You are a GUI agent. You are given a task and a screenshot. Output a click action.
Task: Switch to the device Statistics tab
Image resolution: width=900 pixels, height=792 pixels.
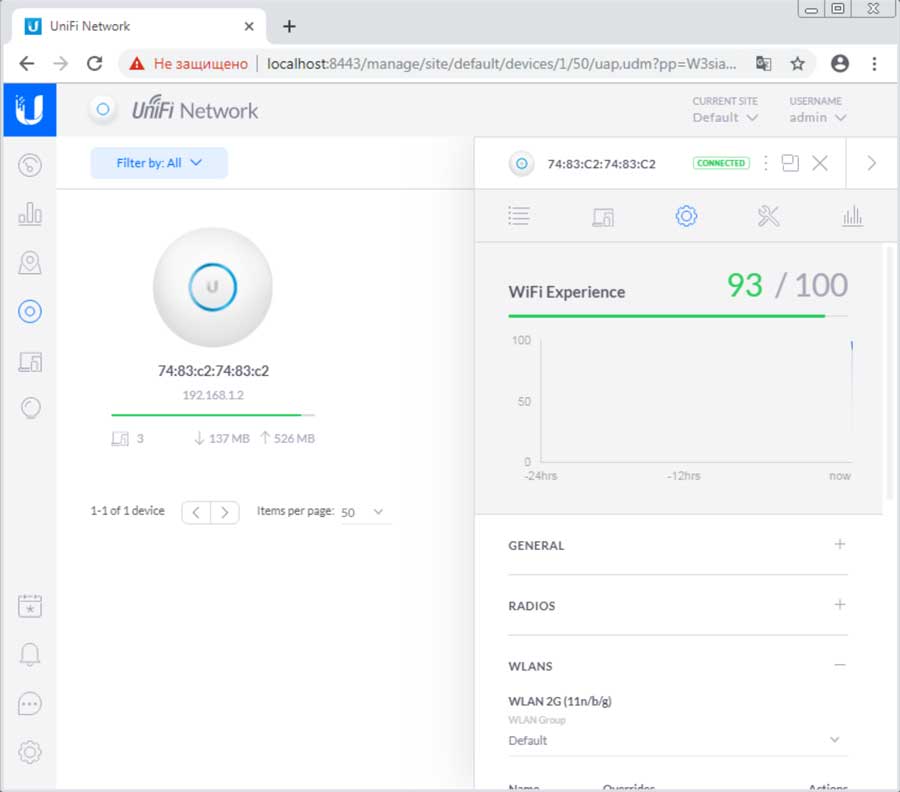(852, 216)
